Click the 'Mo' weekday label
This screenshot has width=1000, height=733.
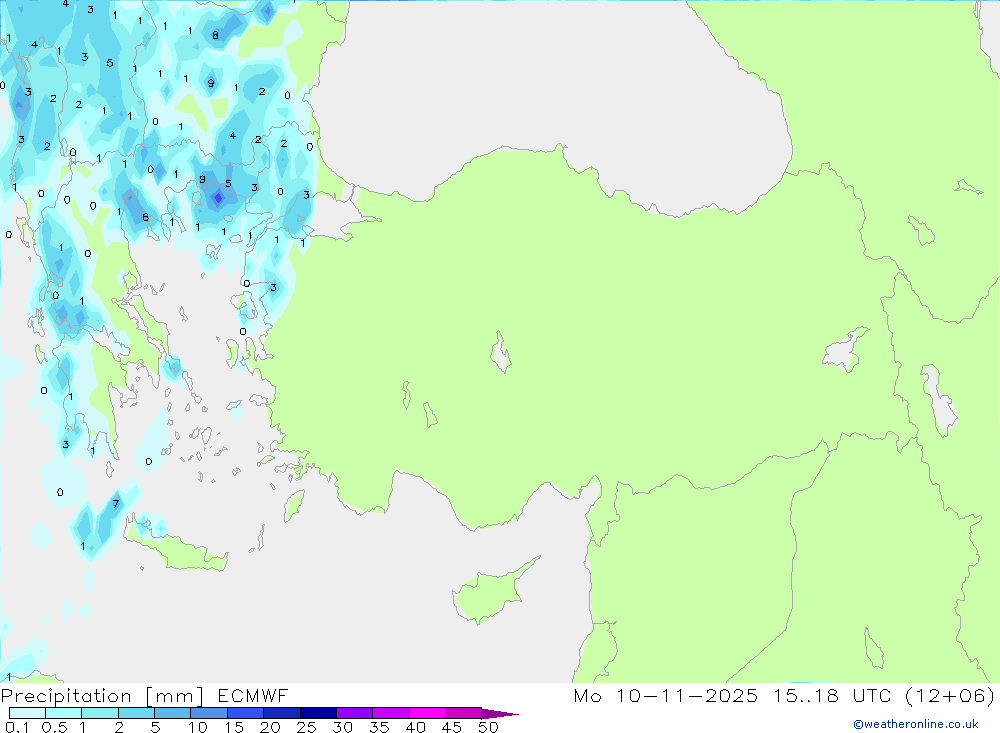(587, 695)
